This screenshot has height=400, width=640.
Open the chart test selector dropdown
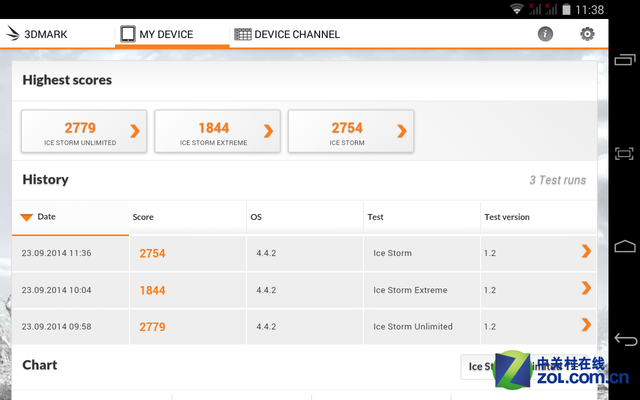(x=524, y=367)
